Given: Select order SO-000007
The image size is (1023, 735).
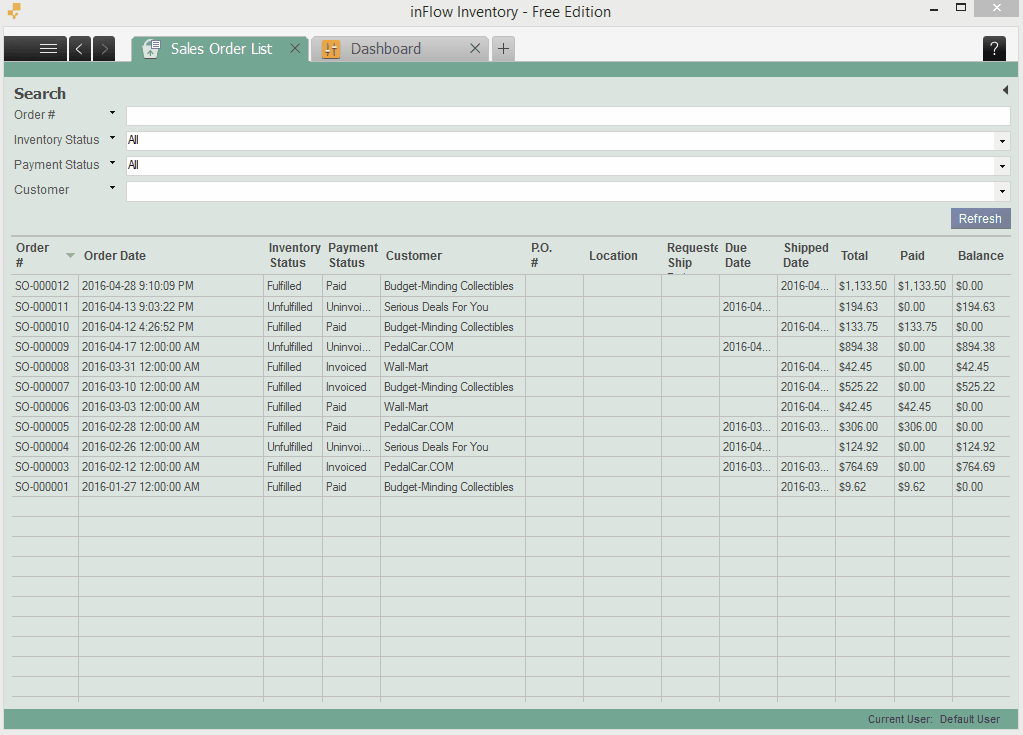Looking at the screenshot, I should click(42, 387).
